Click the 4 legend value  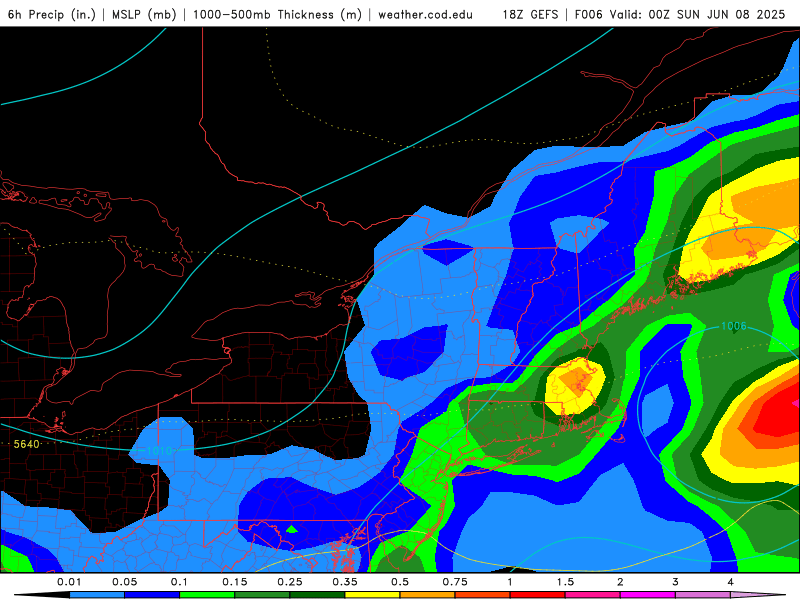pyautogui.click(x=731, y=582)
